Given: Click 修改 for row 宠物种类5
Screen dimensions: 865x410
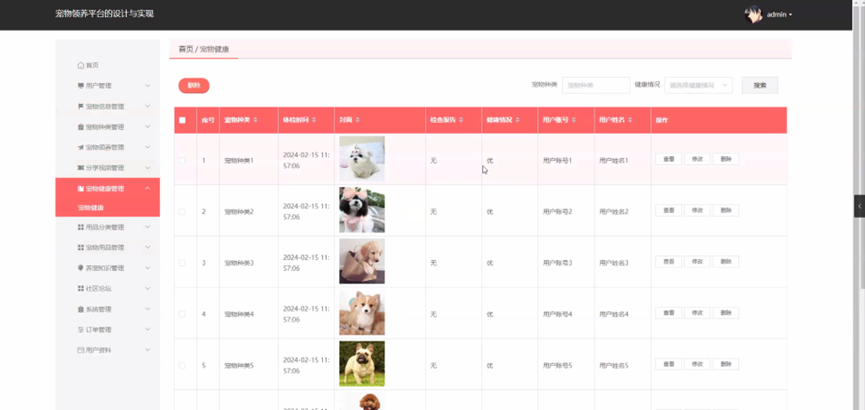Looking at the screenshot, I should coord(697,364).
